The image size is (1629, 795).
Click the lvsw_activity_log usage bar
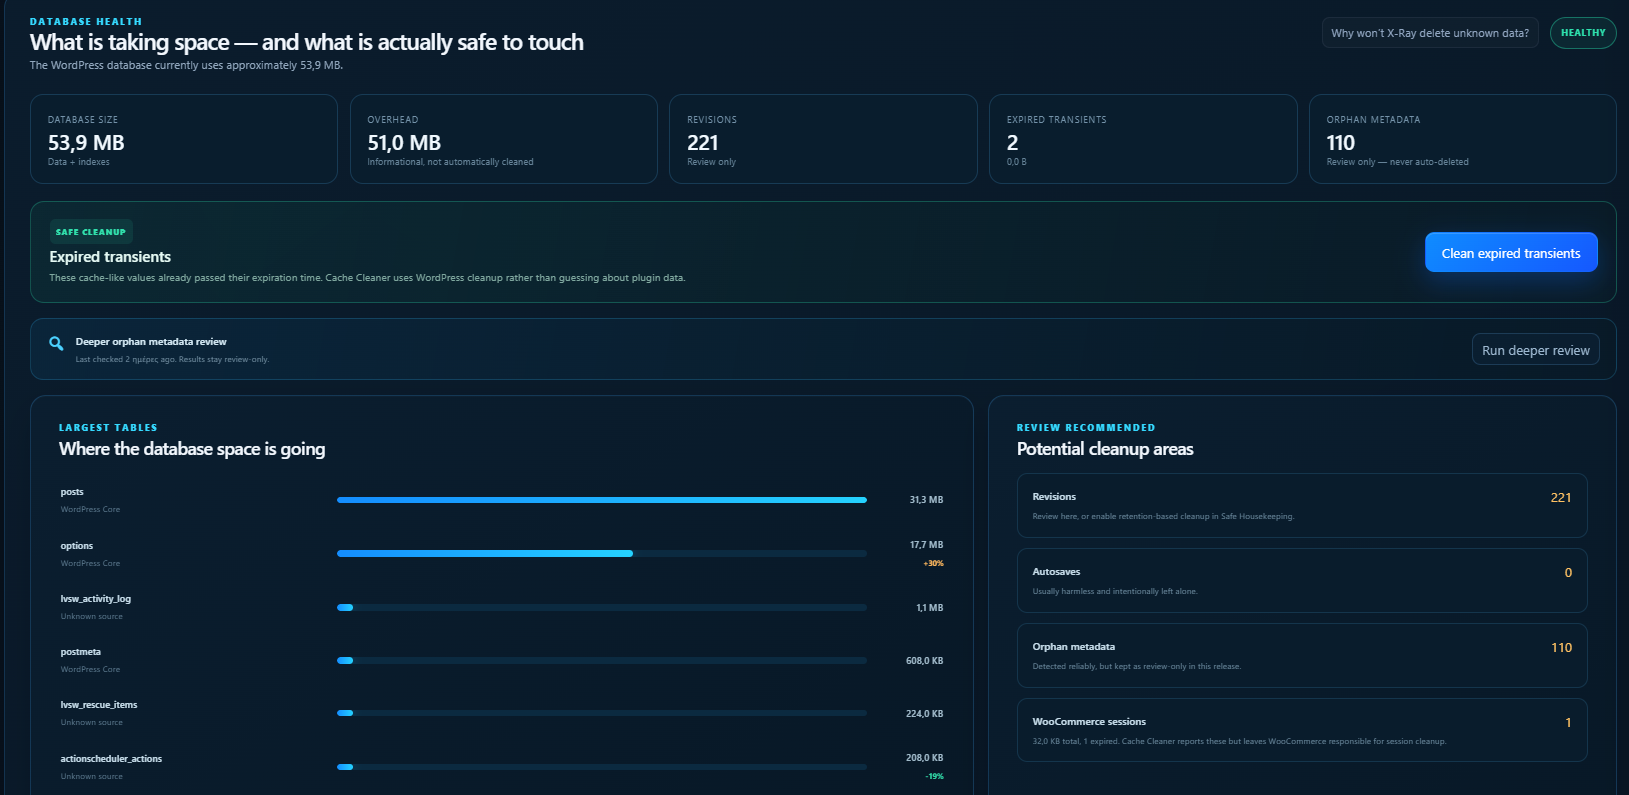[x=602, y=607]
